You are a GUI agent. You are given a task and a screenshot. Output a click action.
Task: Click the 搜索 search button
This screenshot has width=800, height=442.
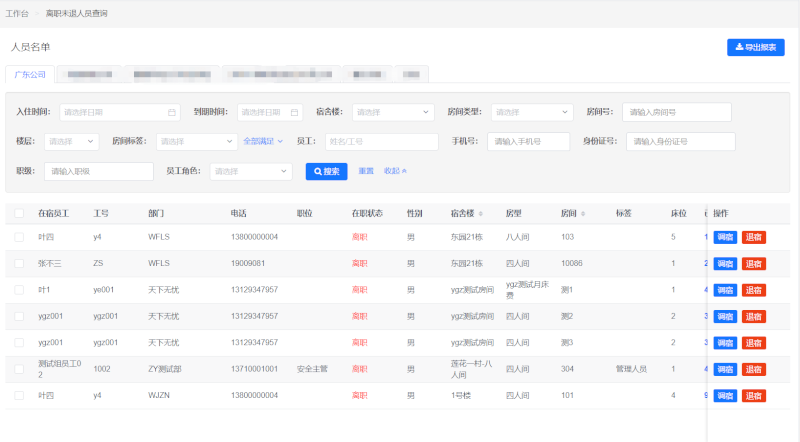(x=327, y=171)
